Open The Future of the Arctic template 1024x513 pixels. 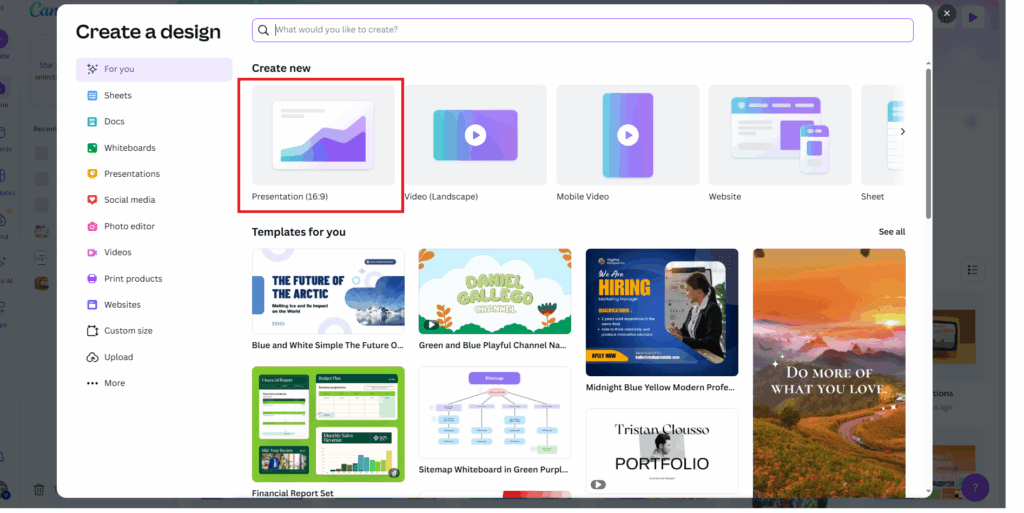328,291
